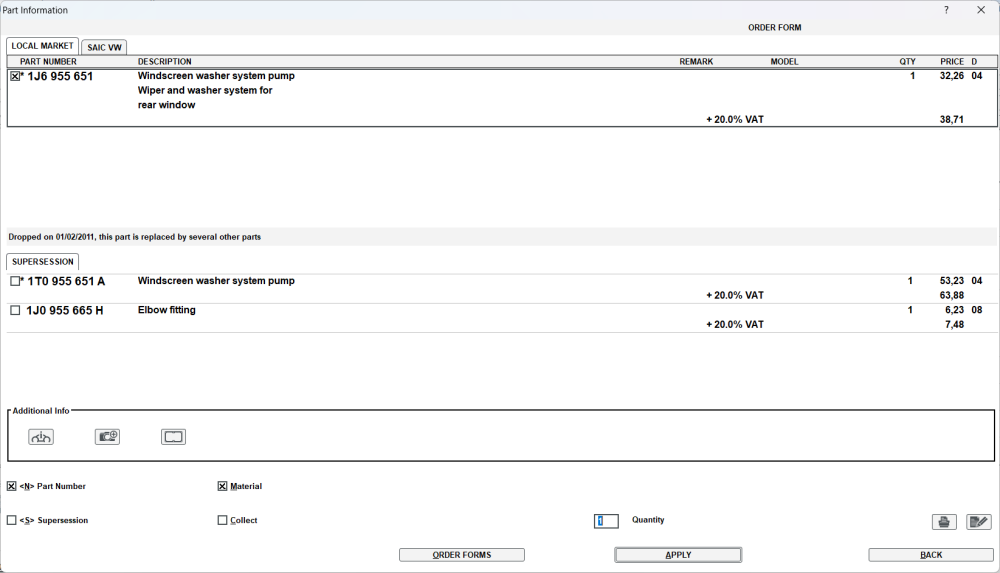Click the VAT price 38,71
1000x573 pixels.
click(x=952, y=120)
